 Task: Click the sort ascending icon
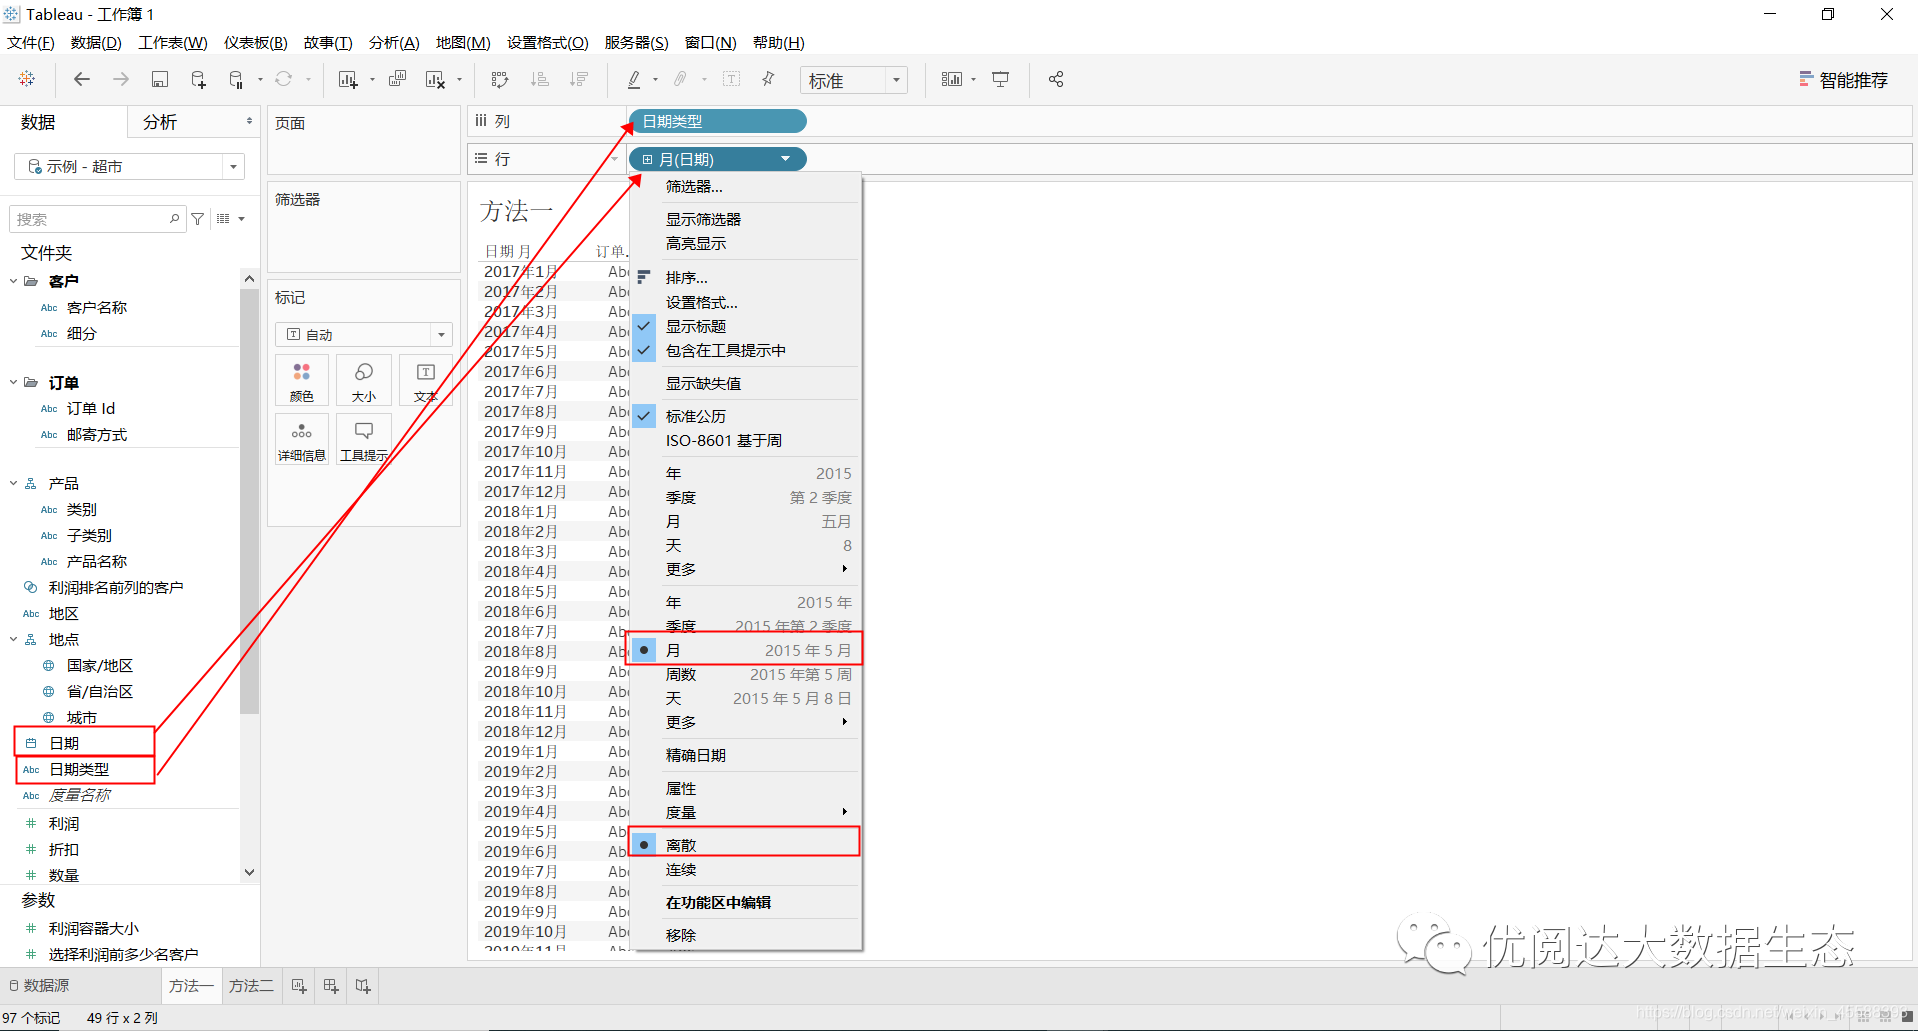tap(539, 79)
